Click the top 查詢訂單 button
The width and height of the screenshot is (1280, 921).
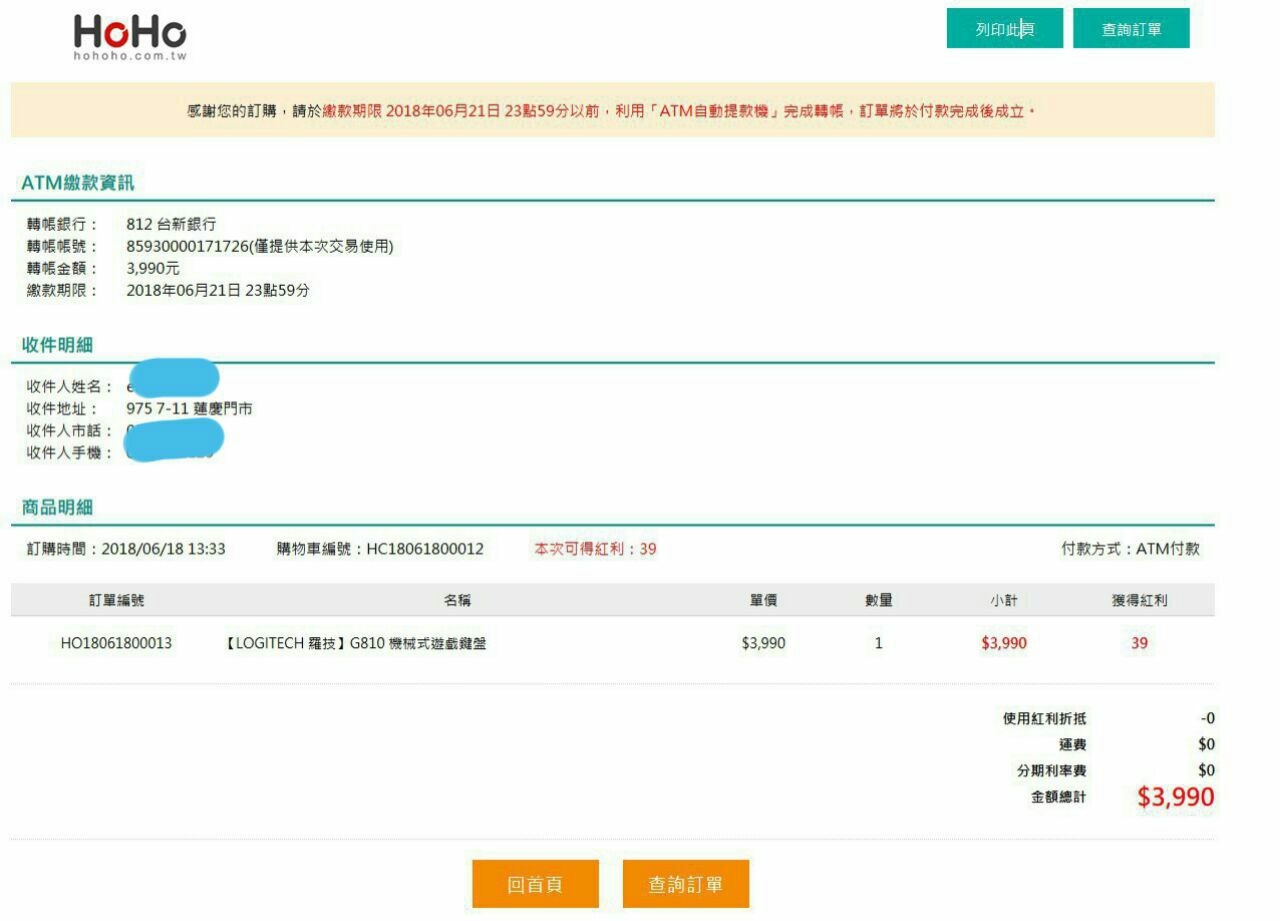1131,29
